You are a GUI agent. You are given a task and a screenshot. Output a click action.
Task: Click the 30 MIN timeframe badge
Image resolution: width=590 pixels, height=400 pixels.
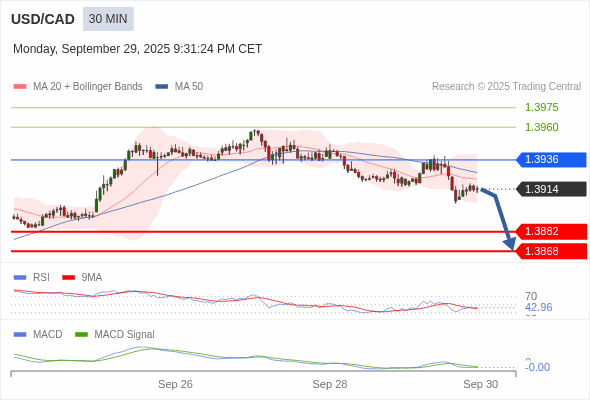pyautogui.click(x=108, y=19)
